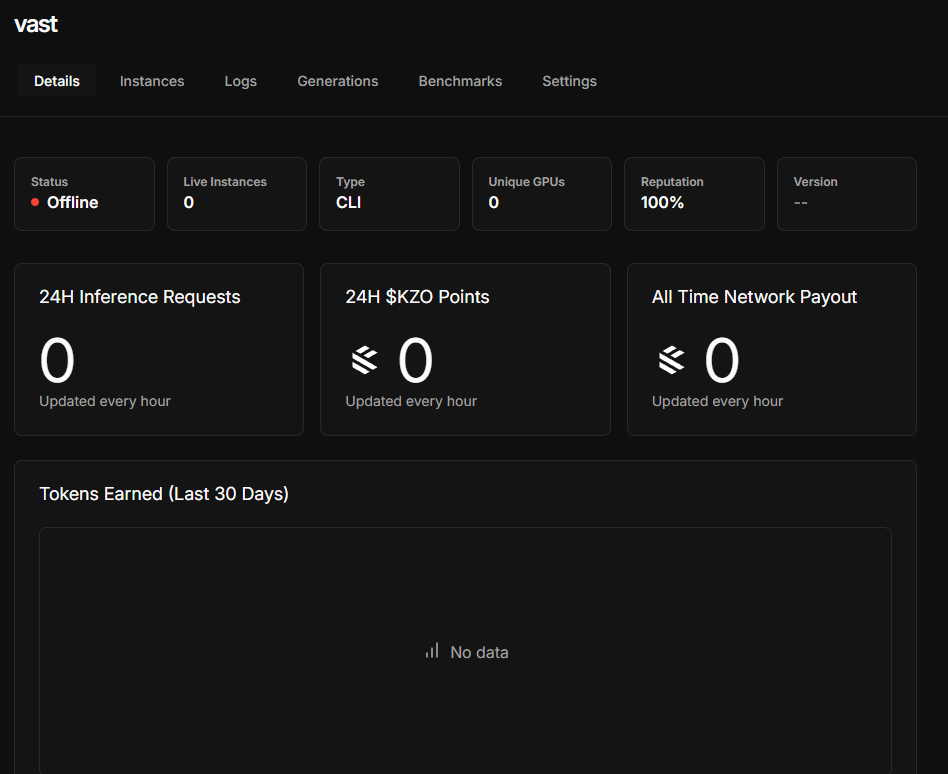Open the Logs tab
948x774 pixels.
[241, 81]
